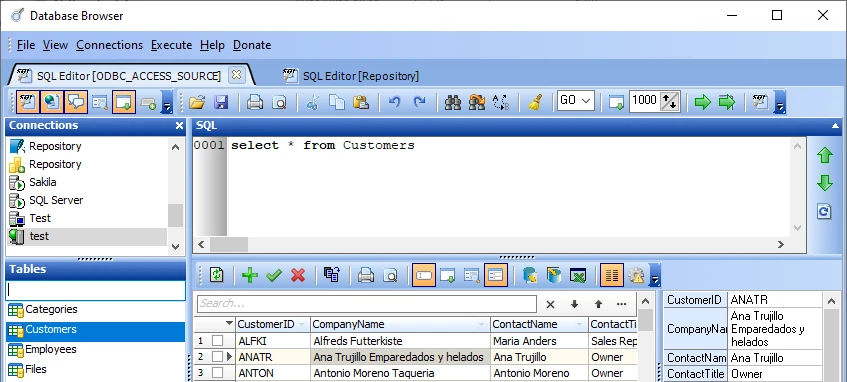Execute the query with the green arrow
847x382 pixels.
702,102
